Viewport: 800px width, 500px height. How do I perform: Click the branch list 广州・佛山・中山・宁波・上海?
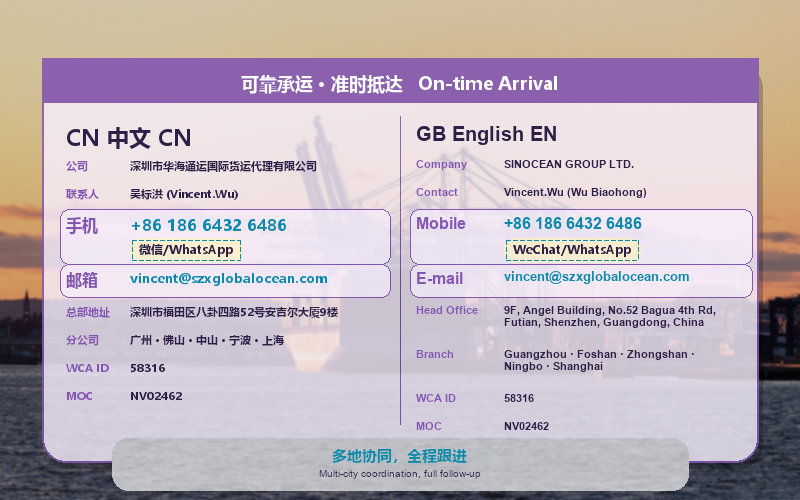[x=207, y=340]
